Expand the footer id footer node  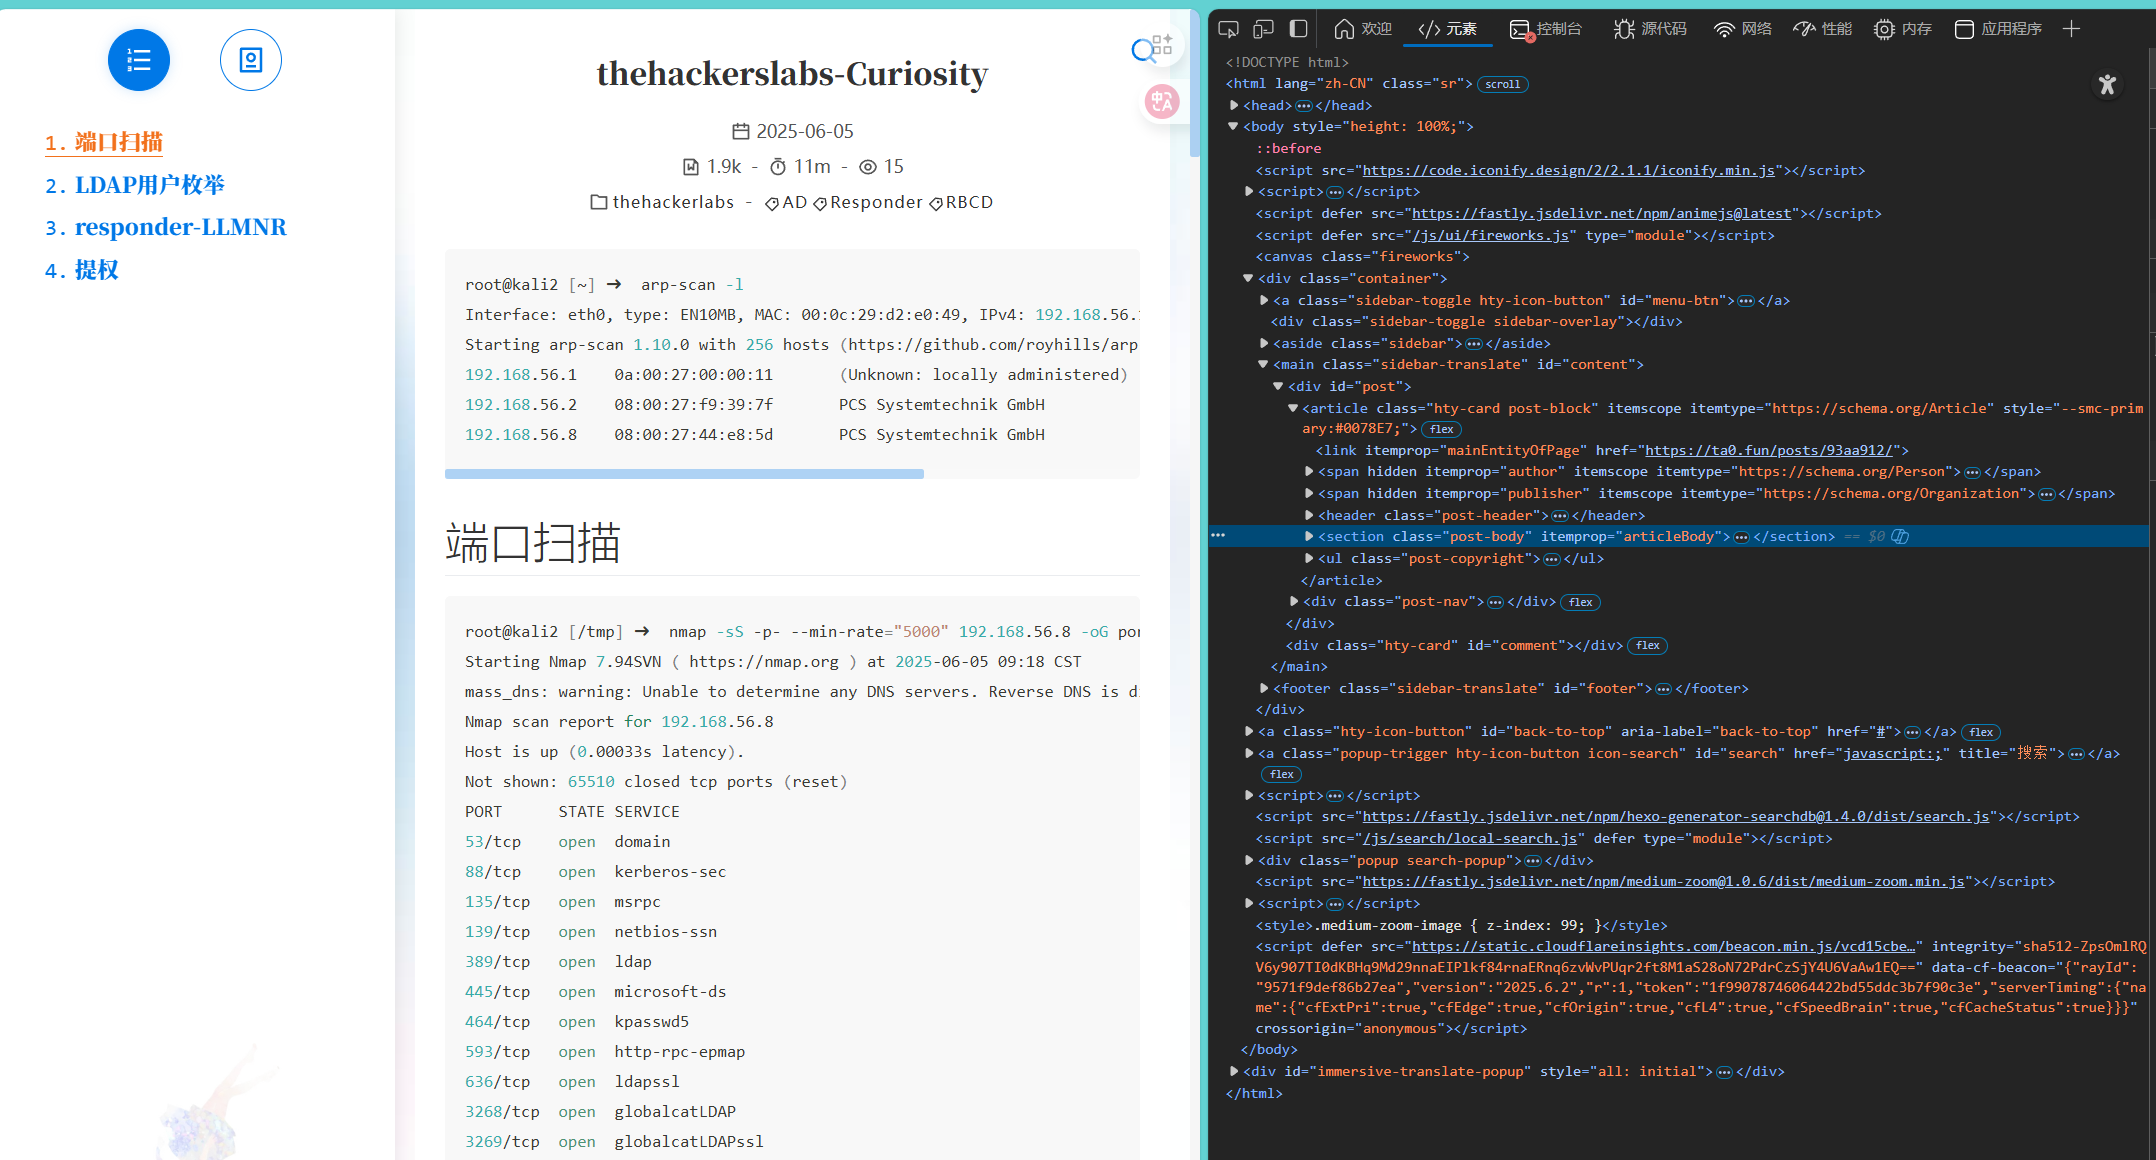pos(1264,688)
